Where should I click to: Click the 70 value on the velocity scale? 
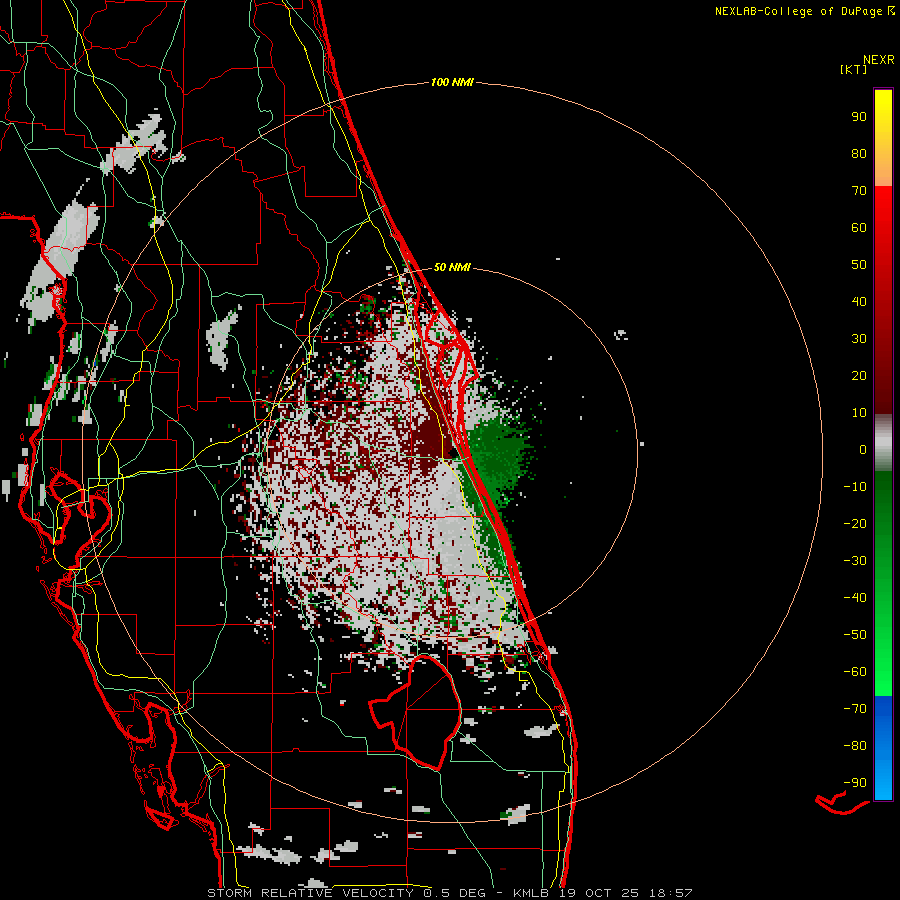click(859, 191)
